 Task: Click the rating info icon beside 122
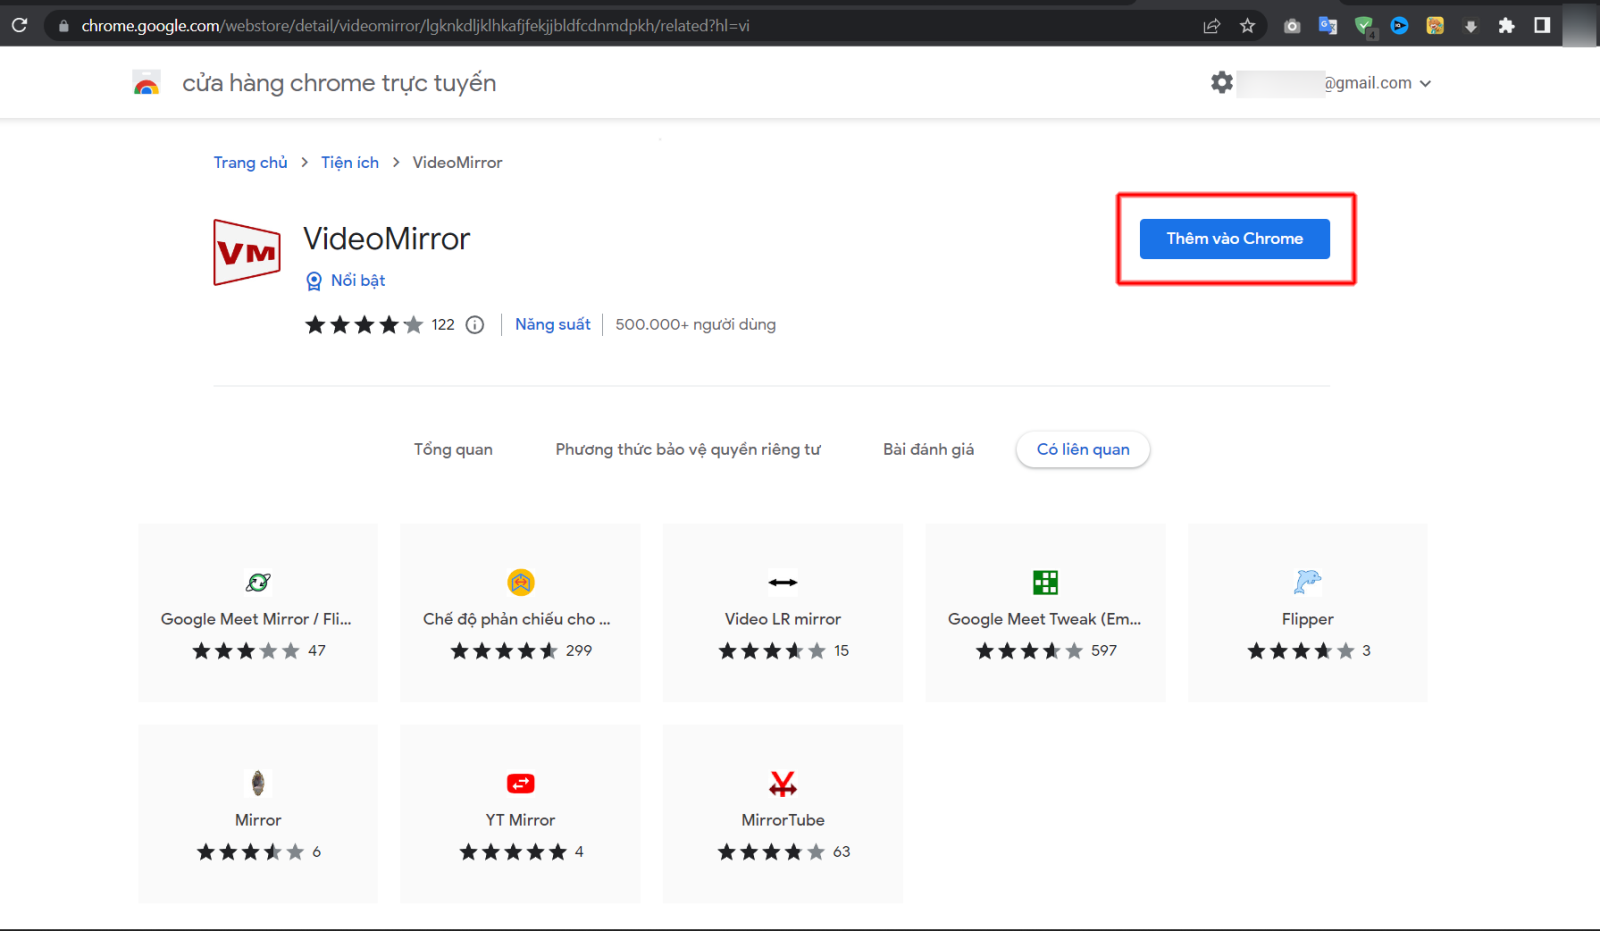[475, 324]
